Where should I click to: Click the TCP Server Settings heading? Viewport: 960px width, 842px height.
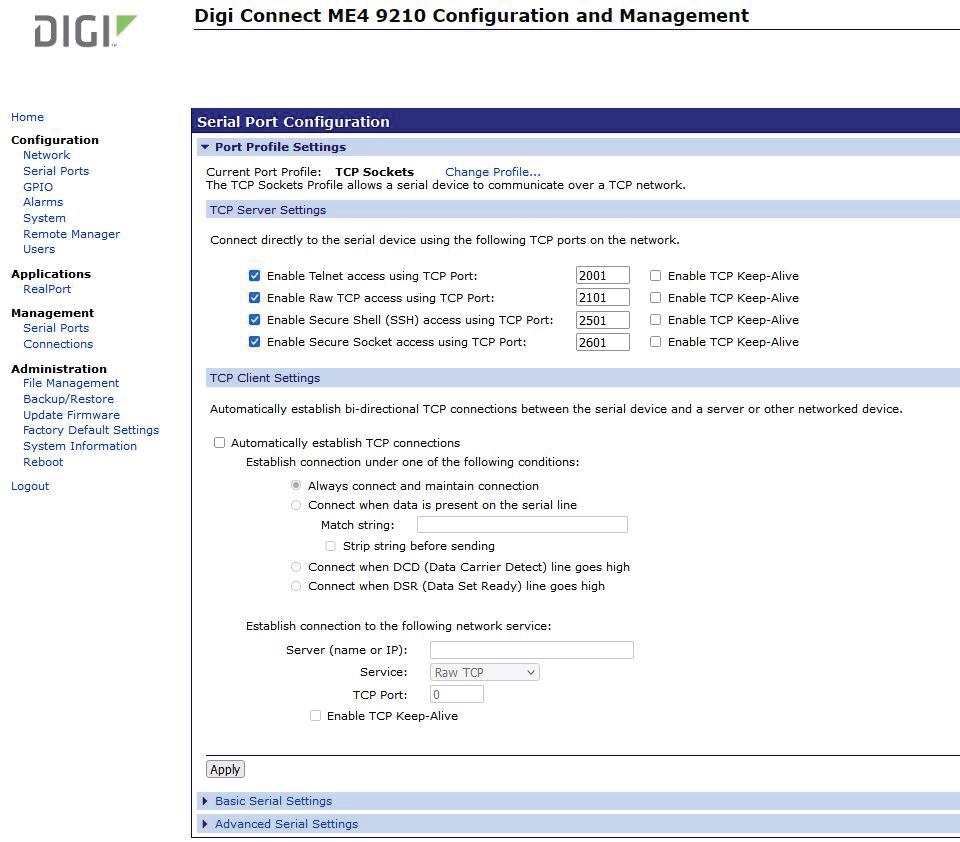click(x=268, y=210)
